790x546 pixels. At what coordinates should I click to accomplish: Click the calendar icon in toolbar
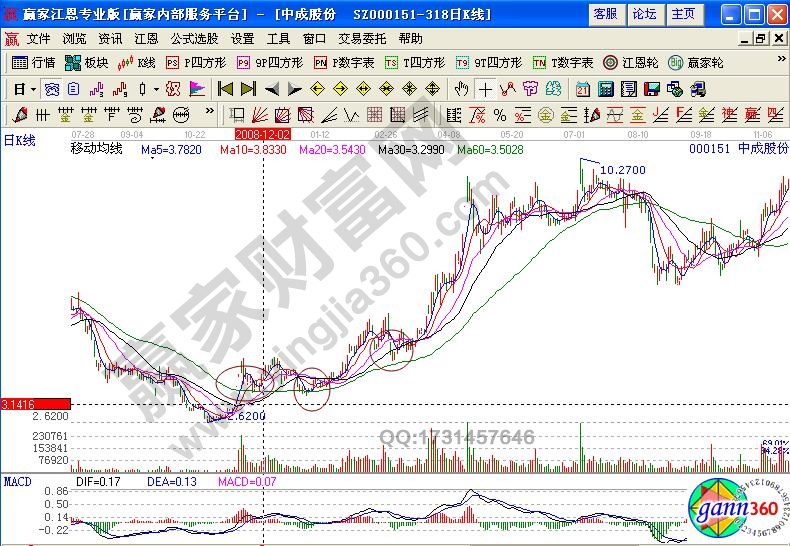coord(582,89)
